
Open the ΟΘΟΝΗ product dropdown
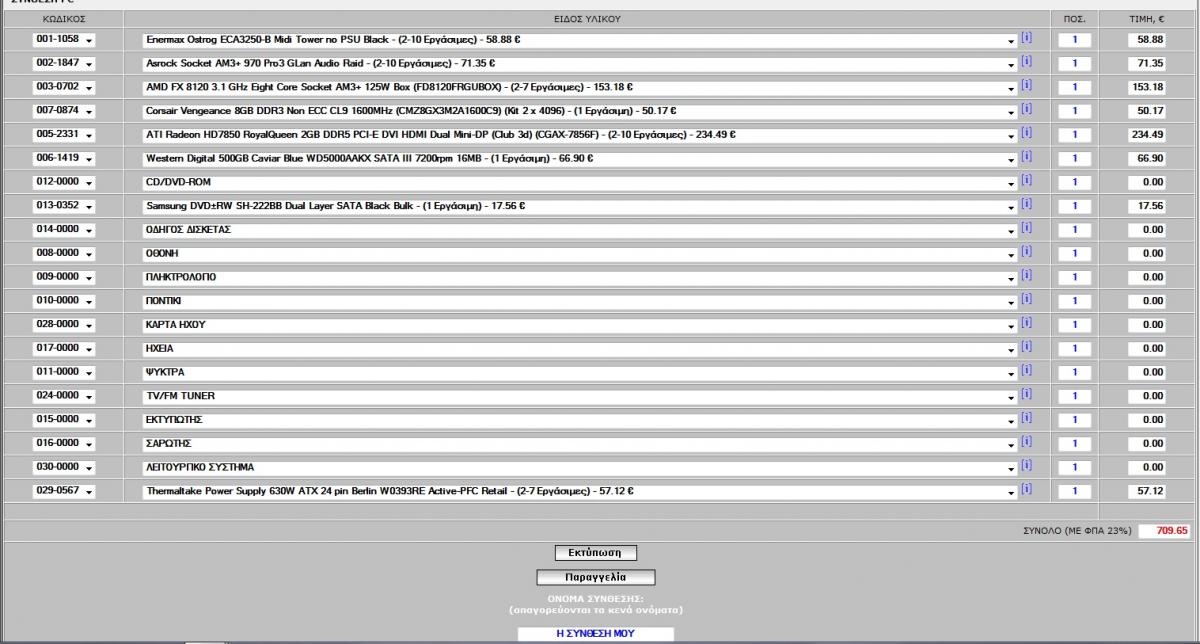pos(580,254)
